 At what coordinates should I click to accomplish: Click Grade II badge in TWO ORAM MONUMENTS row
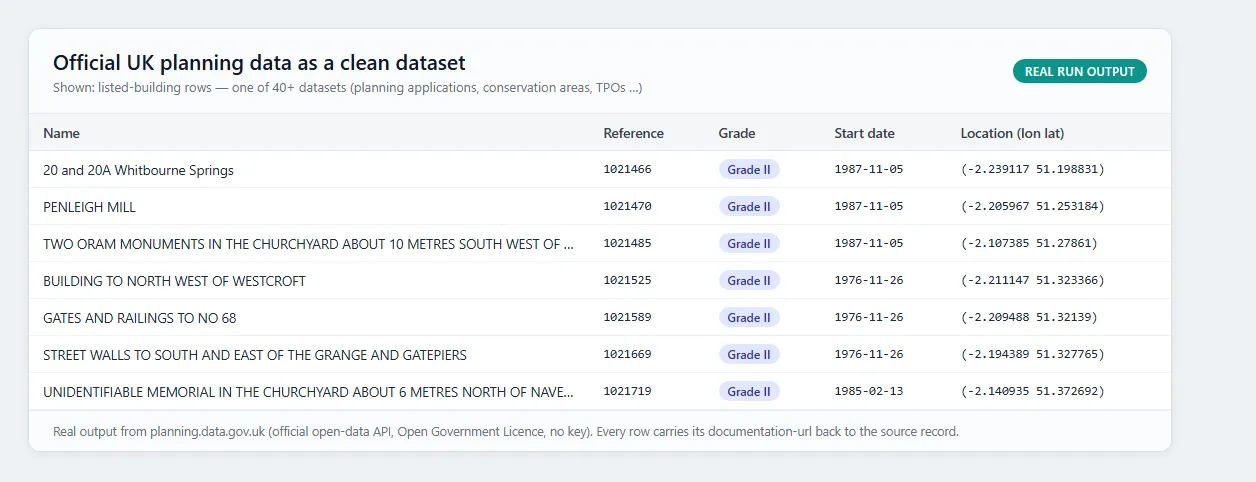[x=749, y=244]
